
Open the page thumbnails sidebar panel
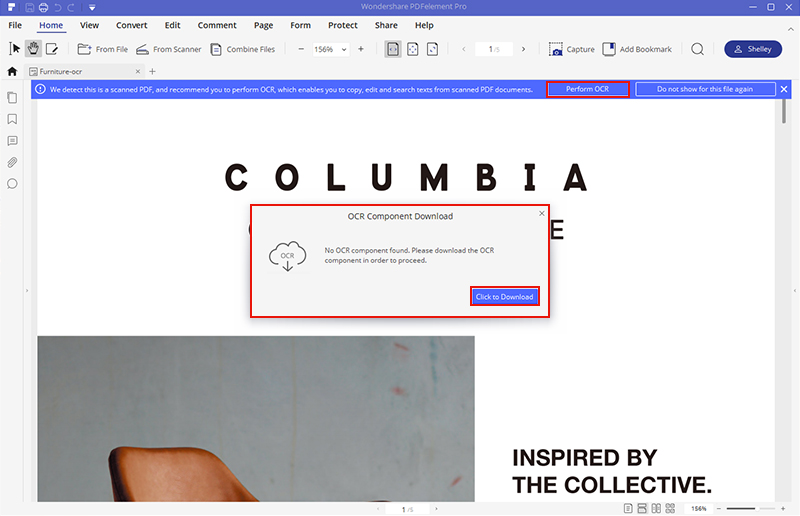tap(12, 97)
